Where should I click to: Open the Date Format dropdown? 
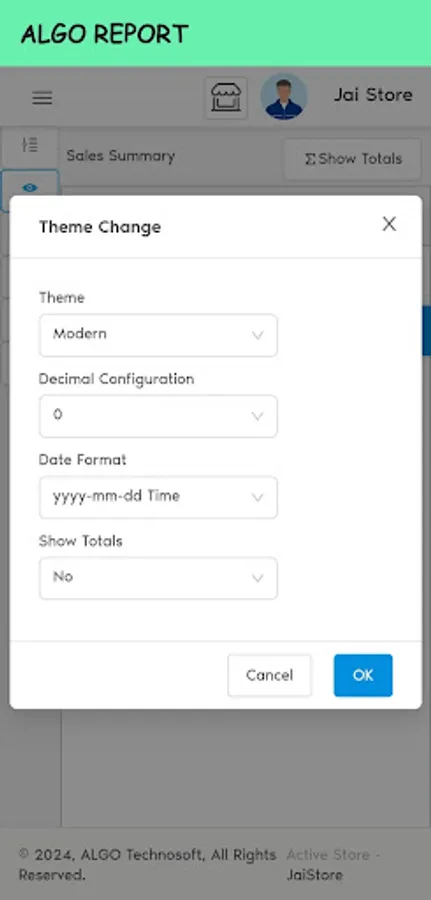point(158,497)
